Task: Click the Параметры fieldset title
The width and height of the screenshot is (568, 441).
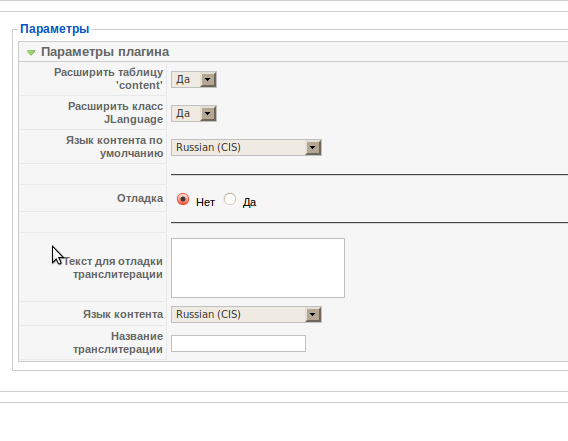Action: tap(55, 29)
